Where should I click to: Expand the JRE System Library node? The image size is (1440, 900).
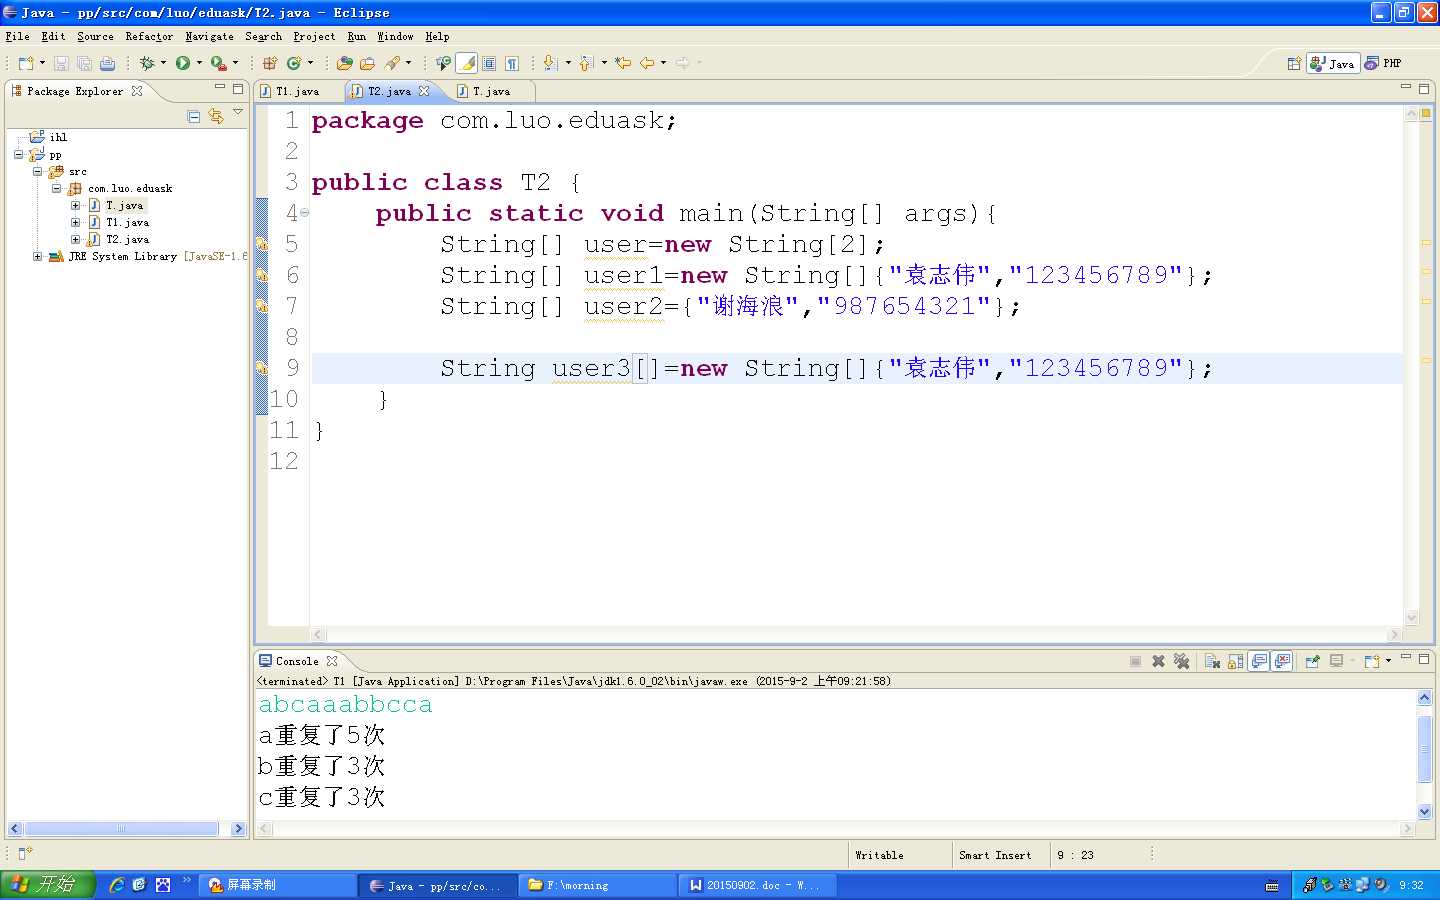pos(37,256)
